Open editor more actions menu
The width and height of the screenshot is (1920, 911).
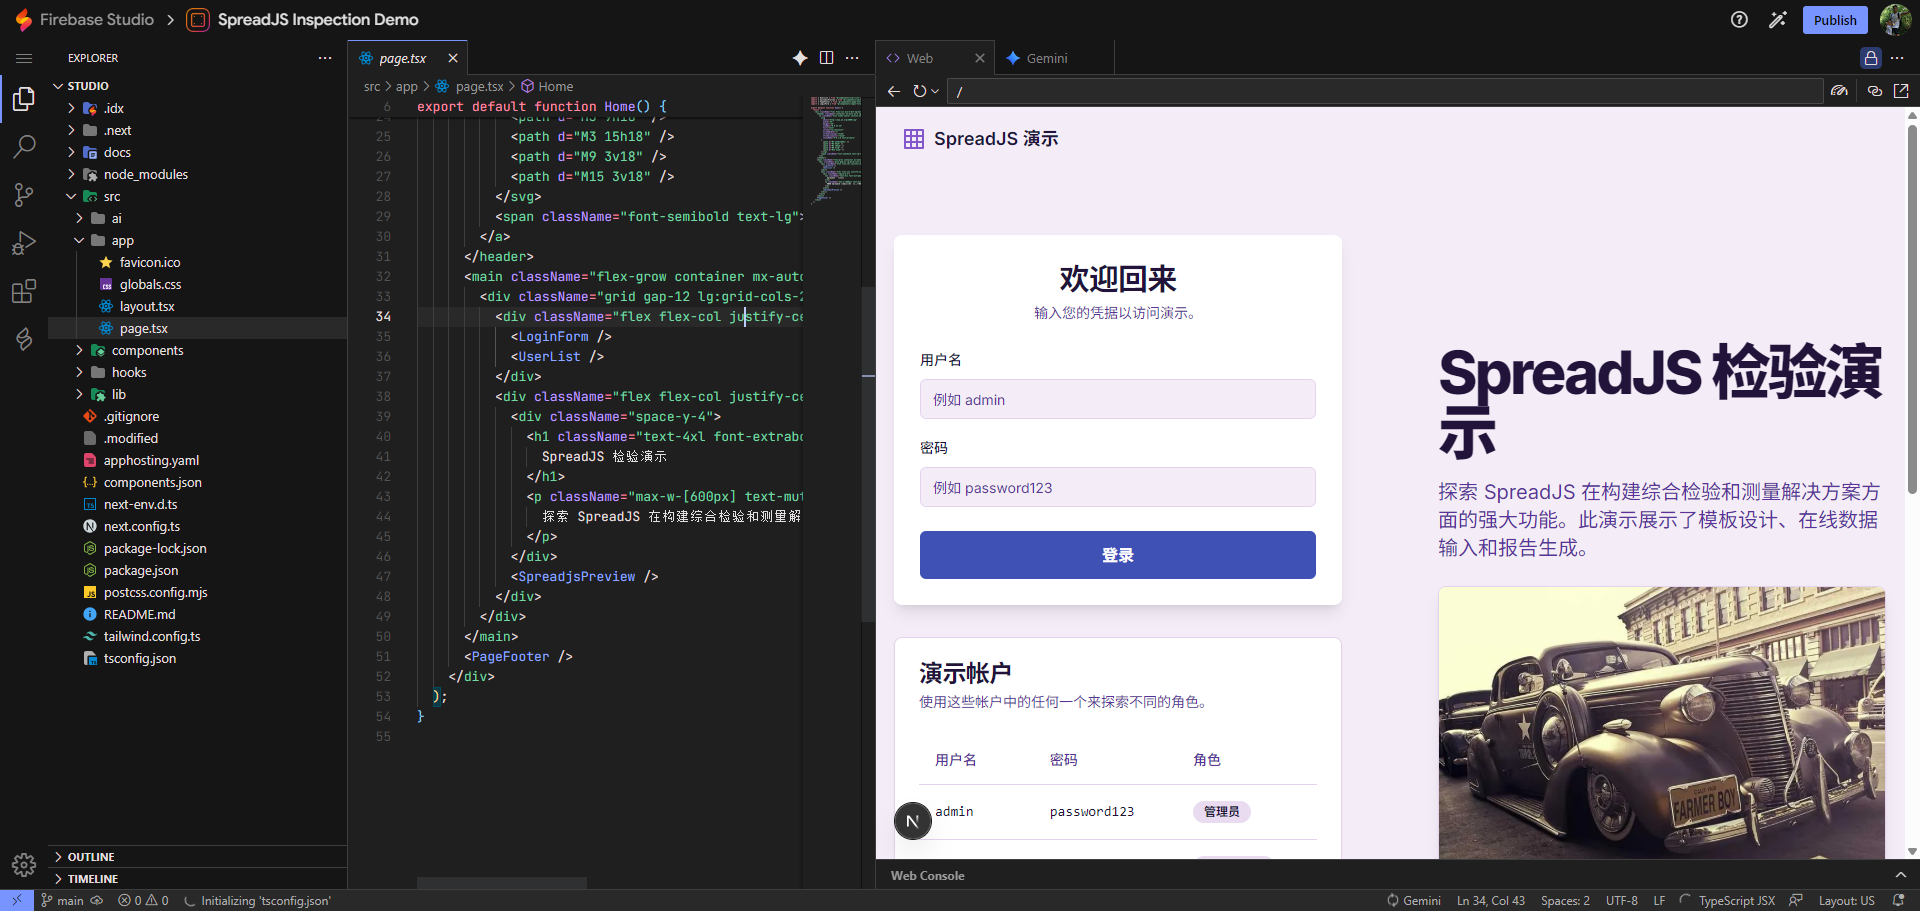click(x=852, y=58)
